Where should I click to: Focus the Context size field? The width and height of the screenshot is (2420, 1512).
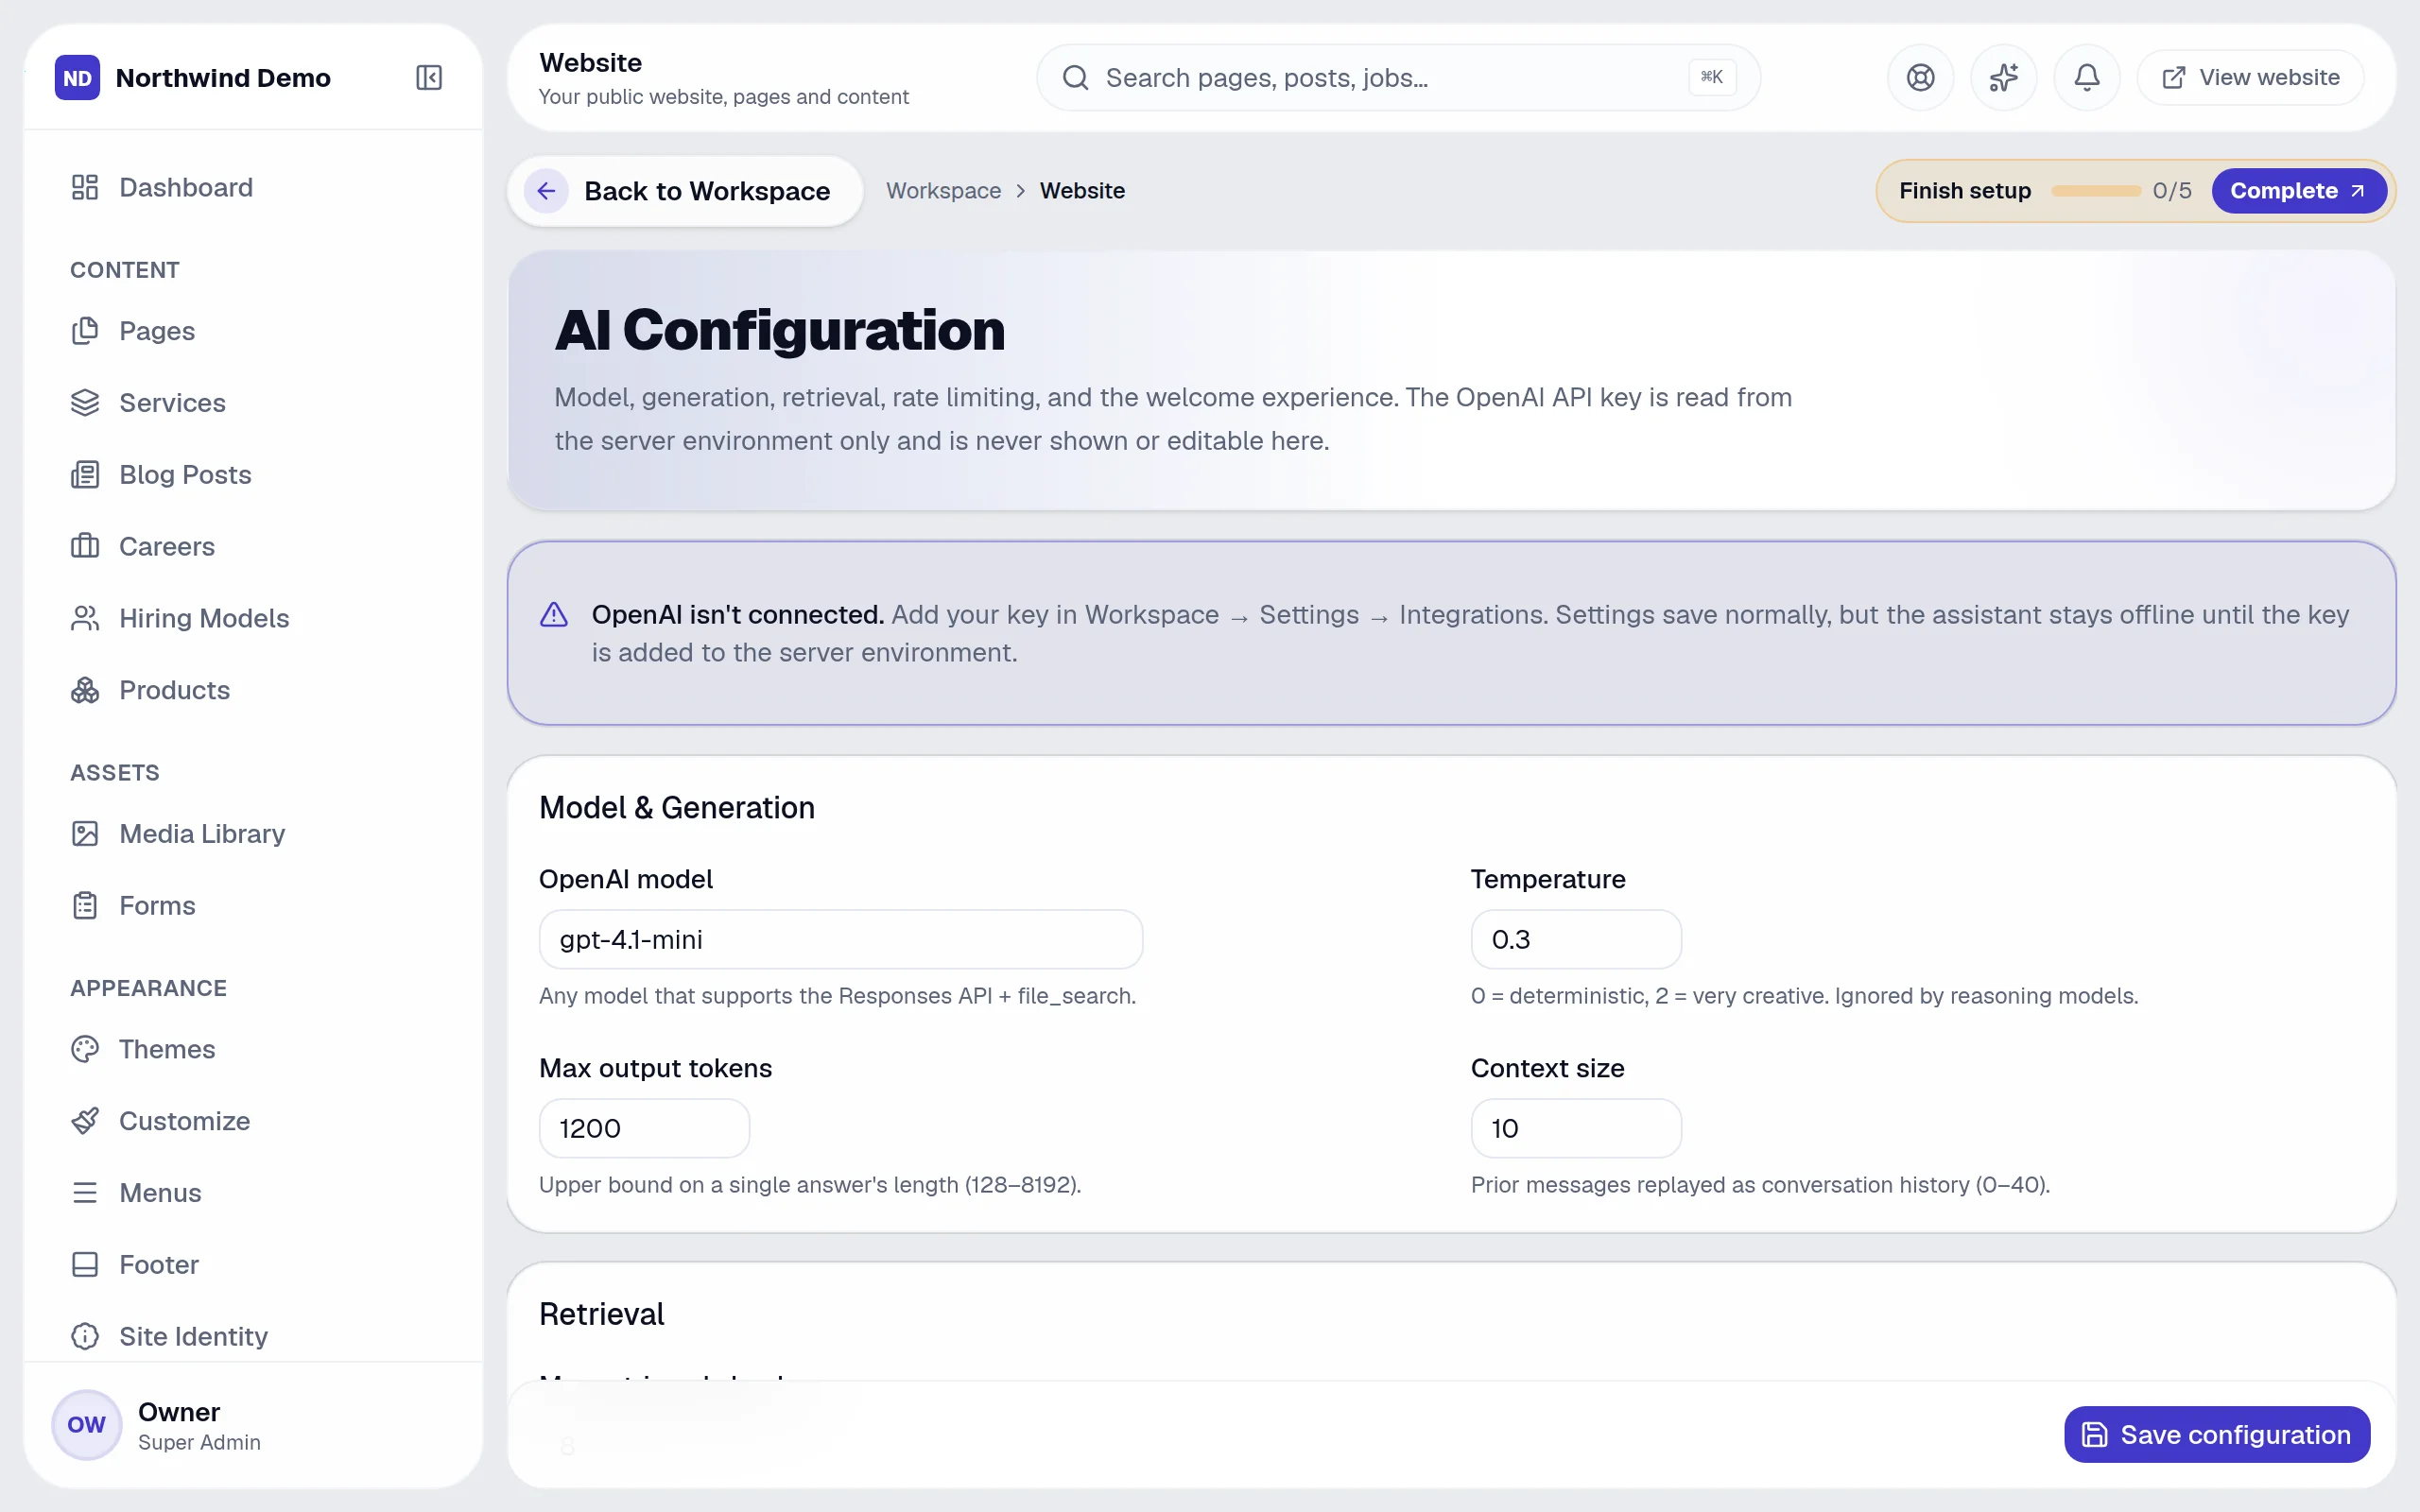(x=1576, y=1128)
